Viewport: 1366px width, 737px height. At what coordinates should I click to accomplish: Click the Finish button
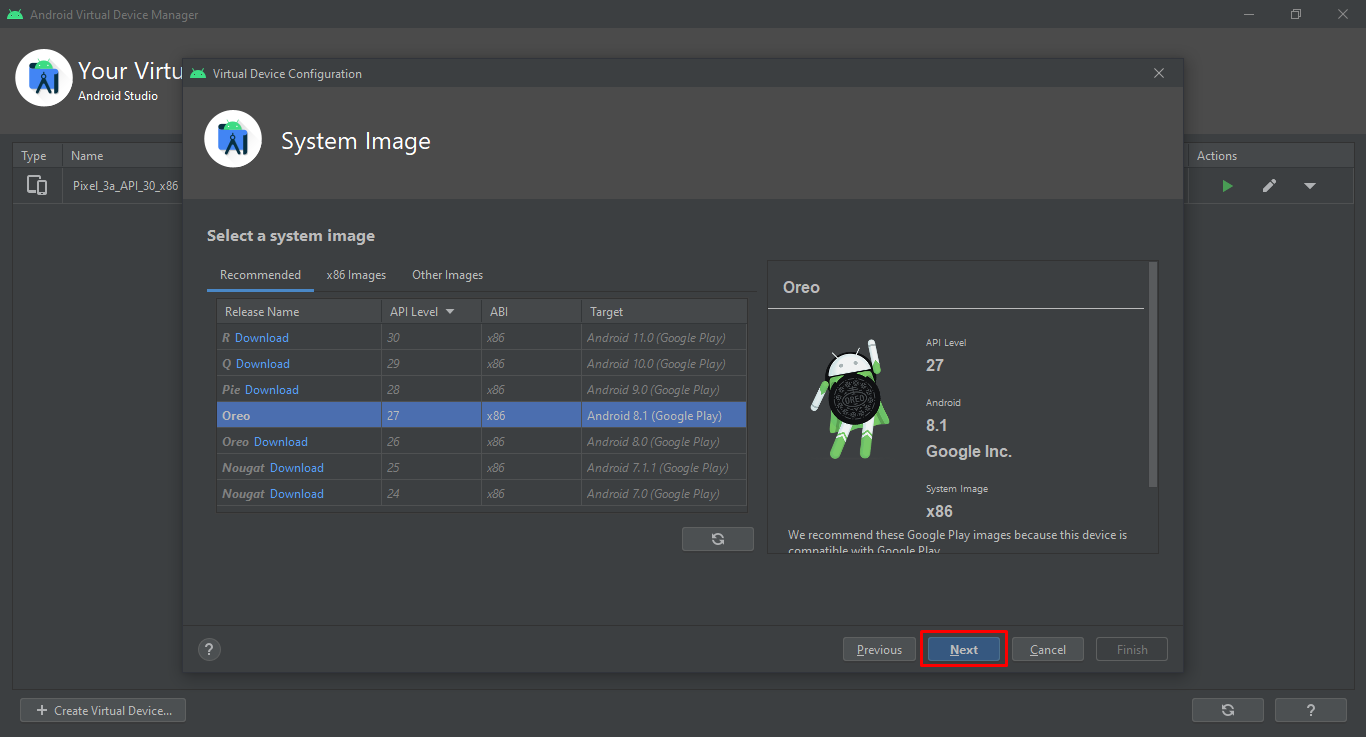click(x=1132, y=649)
